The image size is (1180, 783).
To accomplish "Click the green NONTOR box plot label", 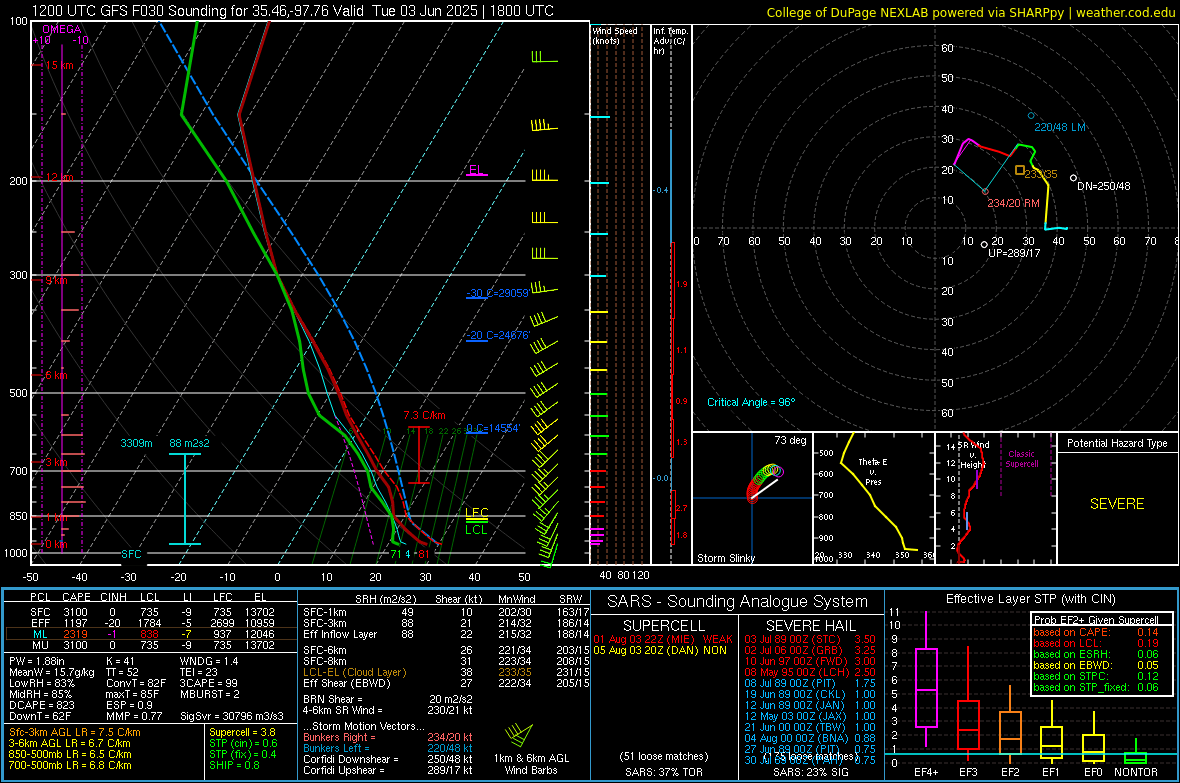I will click(1136, 772).
